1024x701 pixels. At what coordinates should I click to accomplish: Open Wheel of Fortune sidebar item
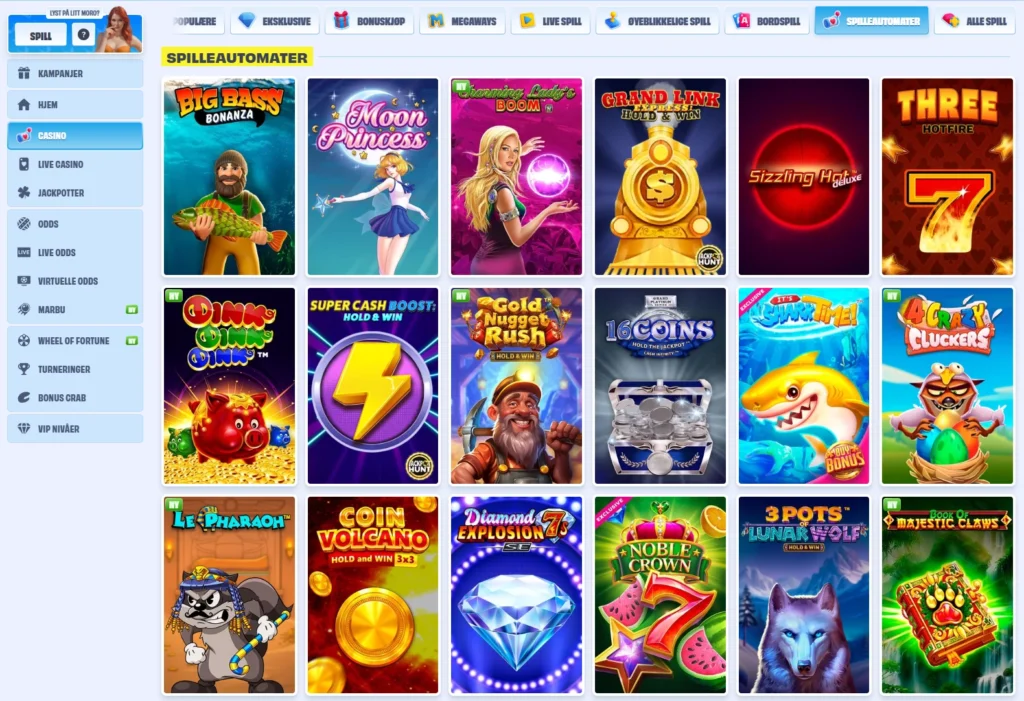[75, 340]
